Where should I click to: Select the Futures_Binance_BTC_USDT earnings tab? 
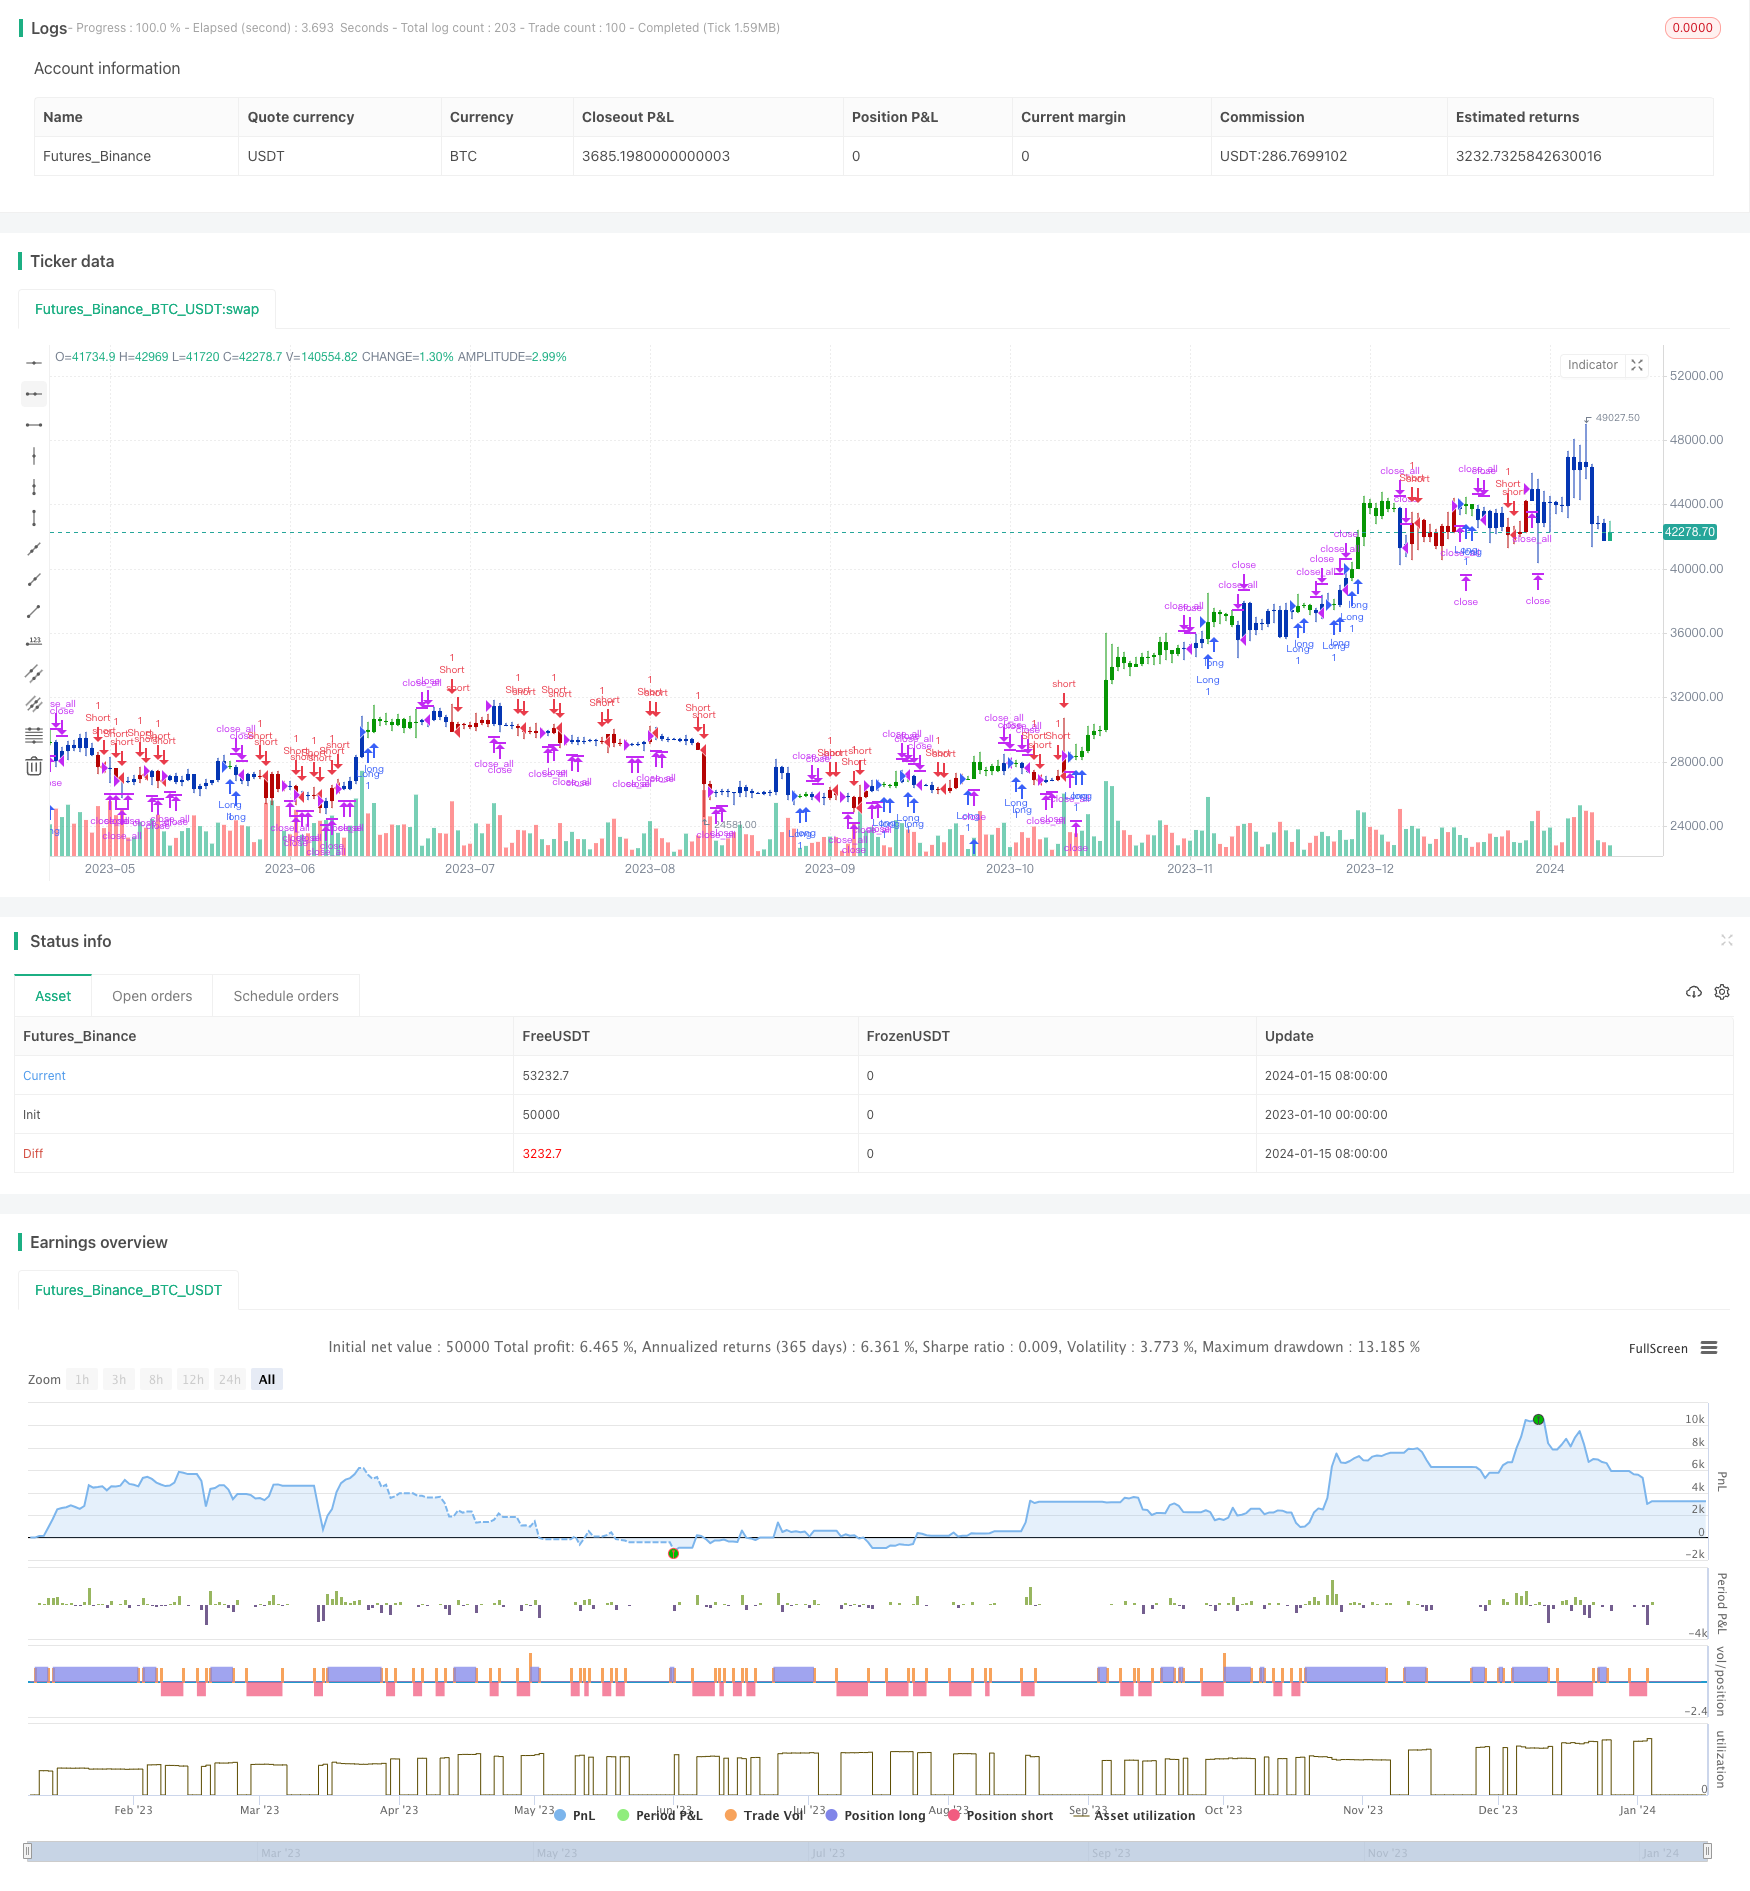[128, 1290]
